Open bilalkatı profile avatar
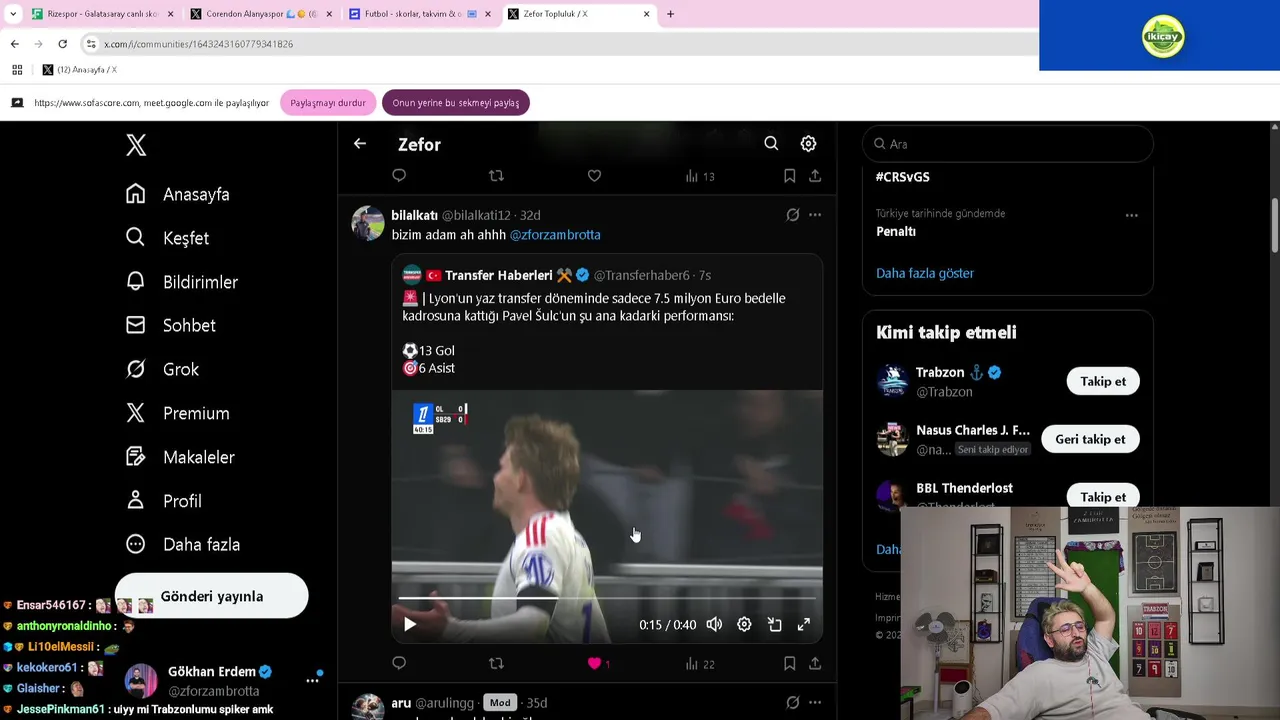Image resolution: width=1280 pixels, height=720 pixels. tap(368, 223)
